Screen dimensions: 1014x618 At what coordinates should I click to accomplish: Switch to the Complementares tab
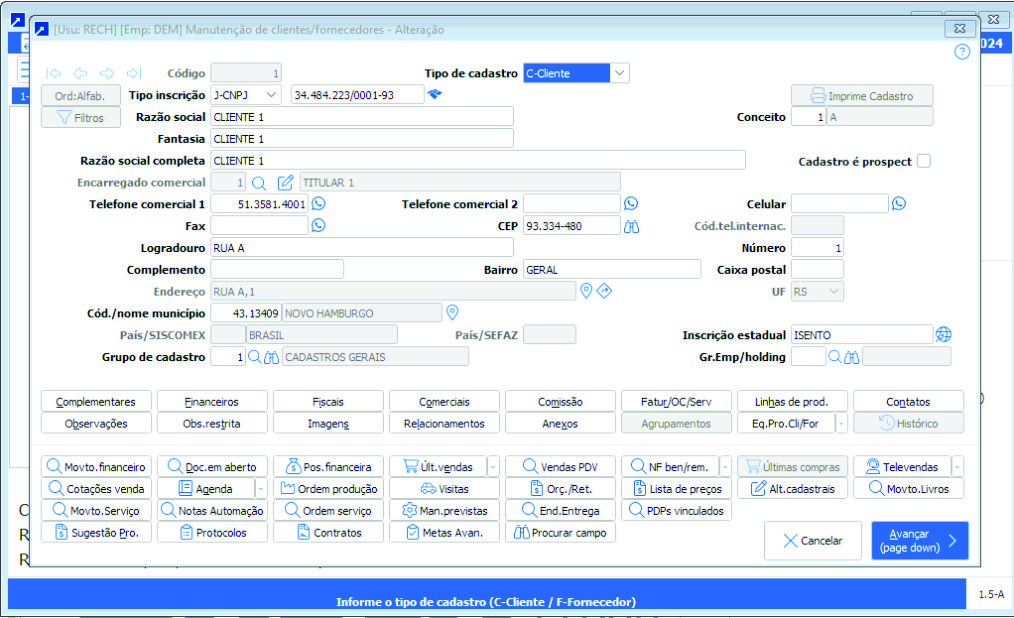pyautogui.click(x=95, y=400)
